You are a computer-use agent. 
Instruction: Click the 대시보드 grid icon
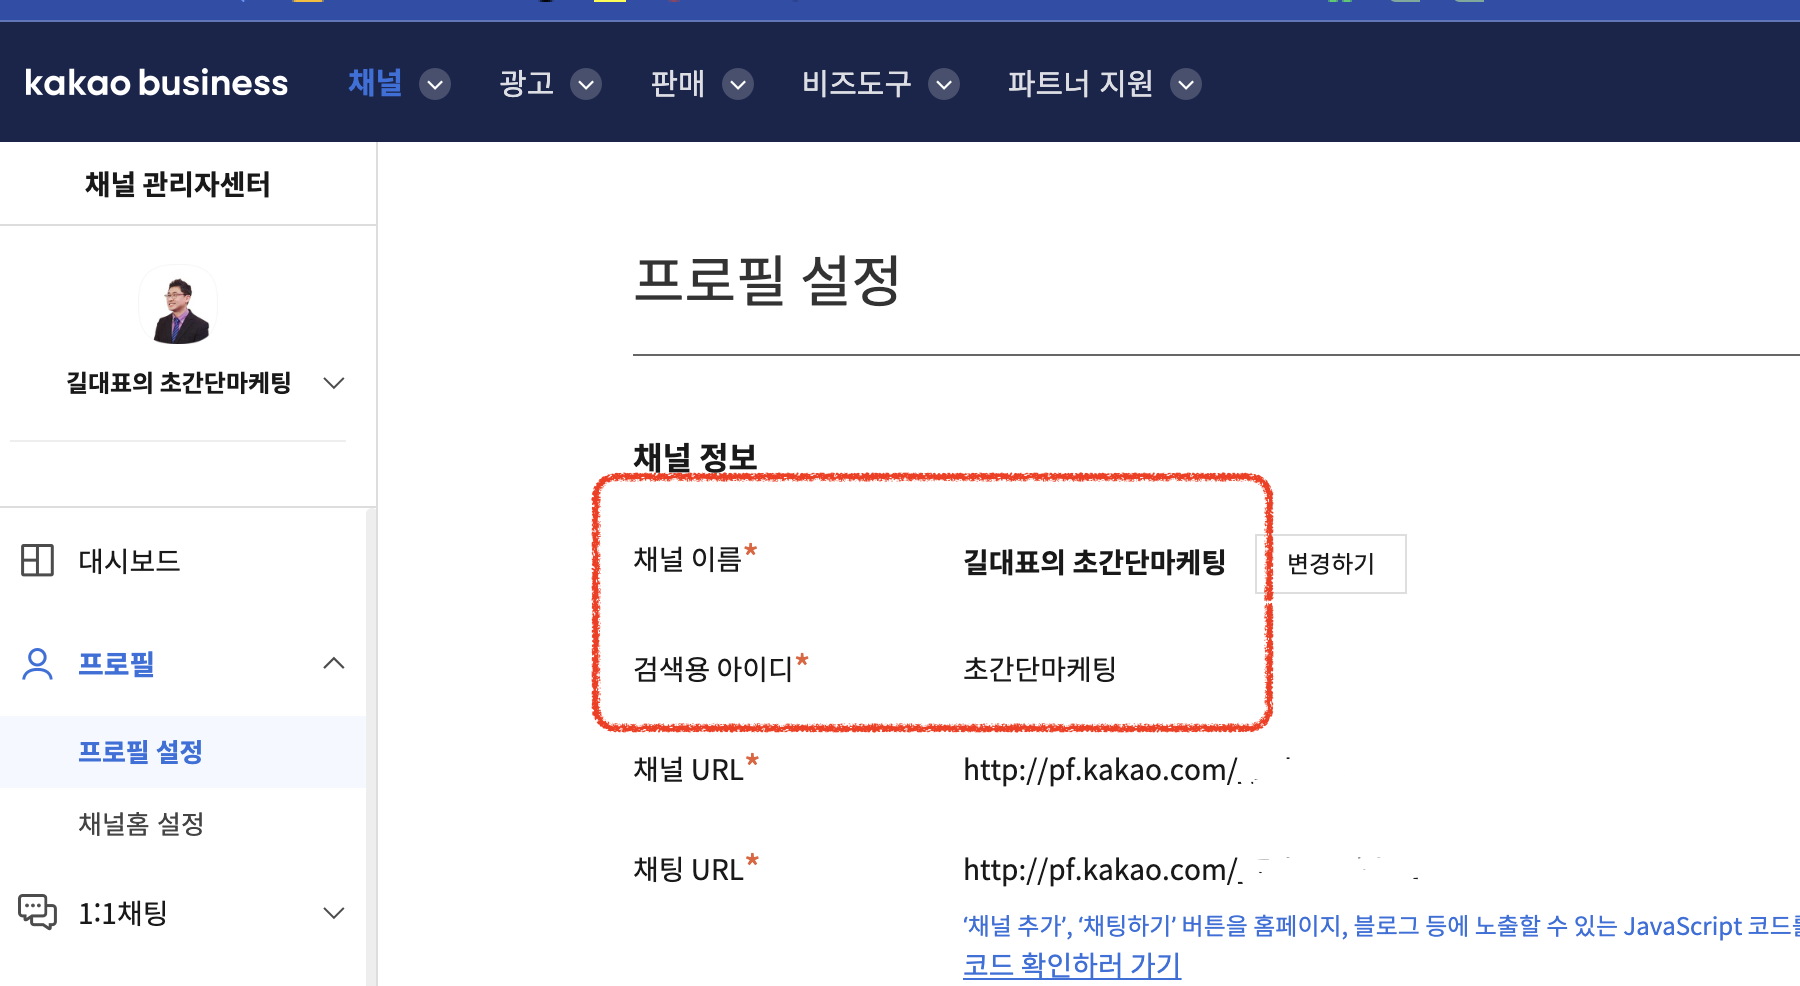pyautogui.click(x=37, y=560)
